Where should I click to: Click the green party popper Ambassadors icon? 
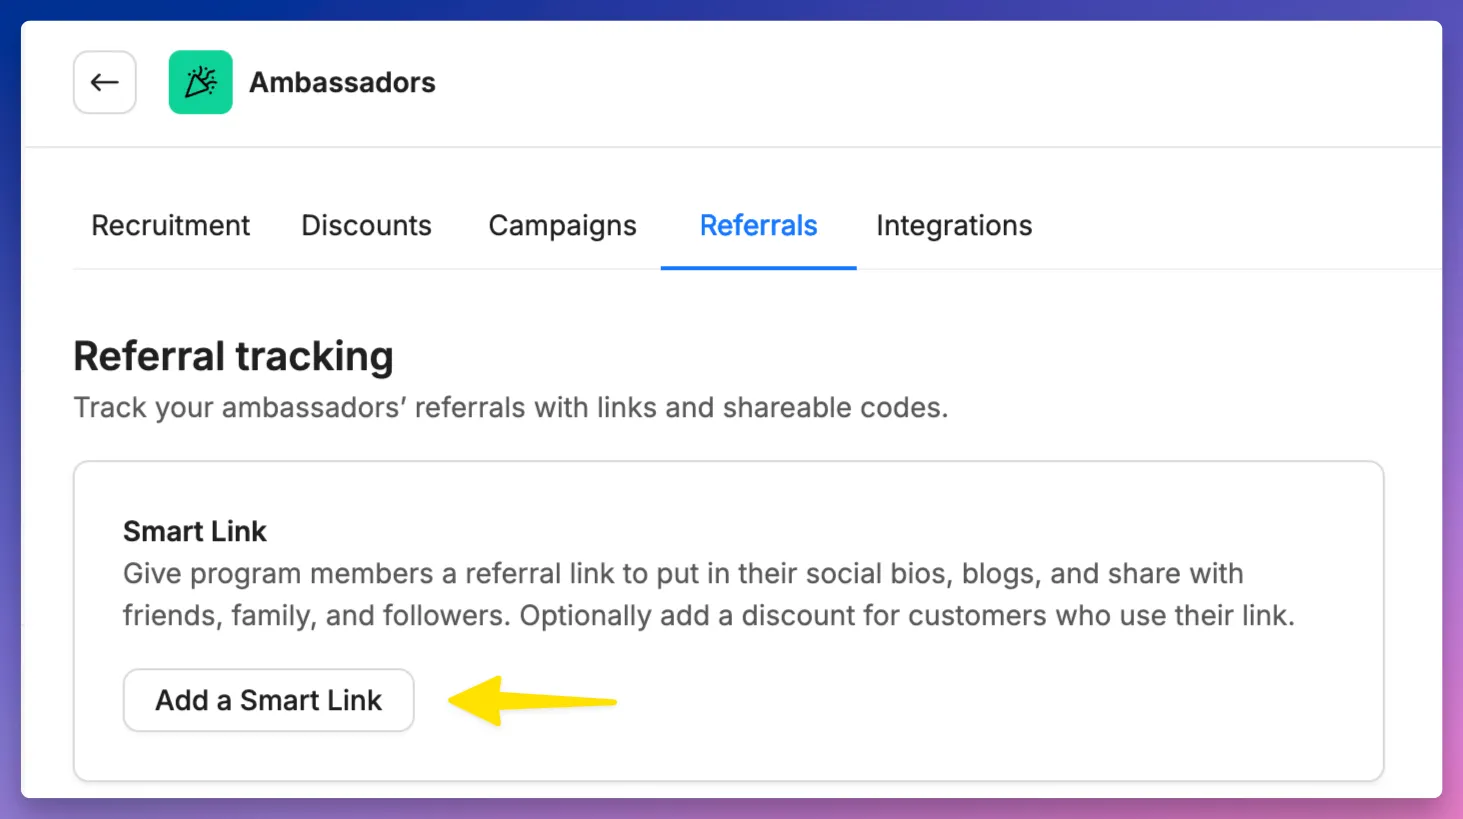pos(201,82)
